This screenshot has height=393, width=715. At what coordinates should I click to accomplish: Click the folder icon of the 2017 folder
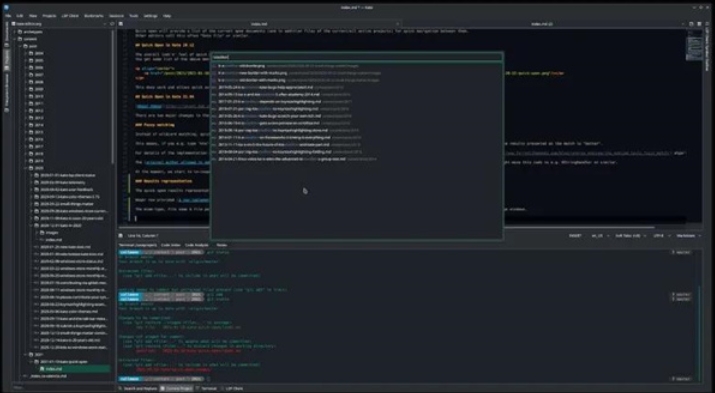coord(31,146)
